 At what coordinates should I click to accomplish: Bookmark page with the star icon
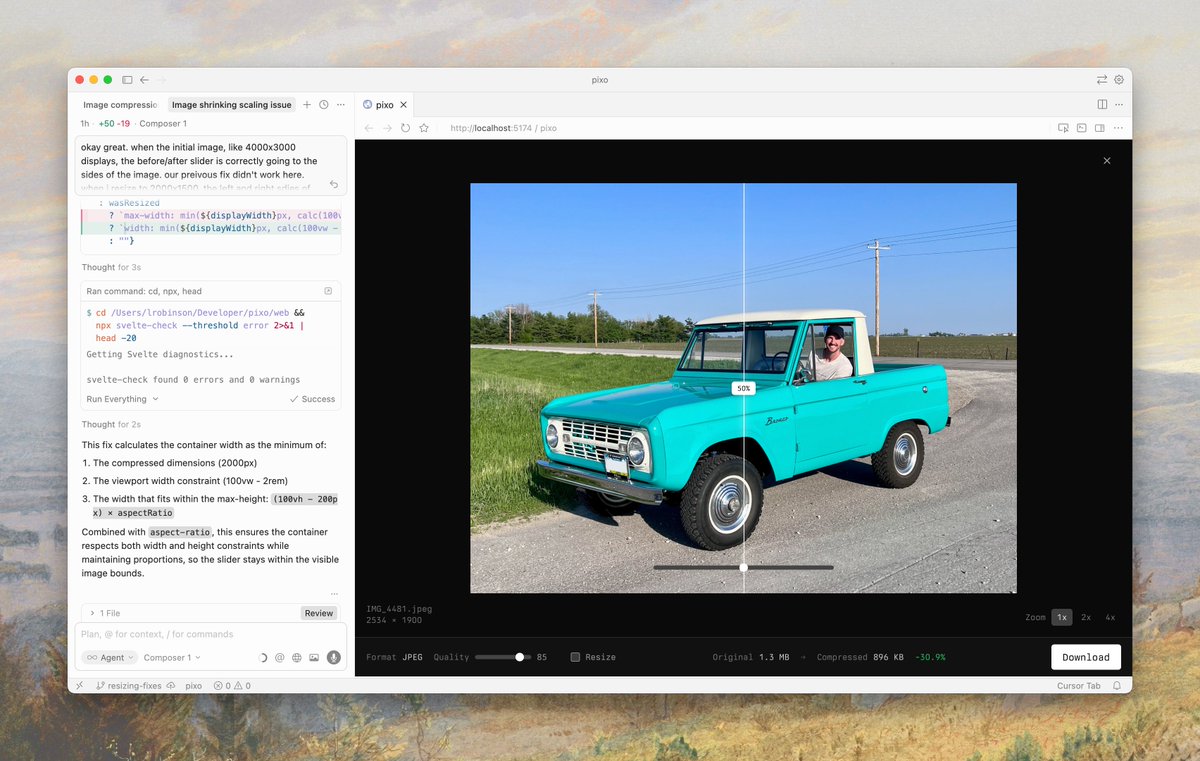[424, 128]
